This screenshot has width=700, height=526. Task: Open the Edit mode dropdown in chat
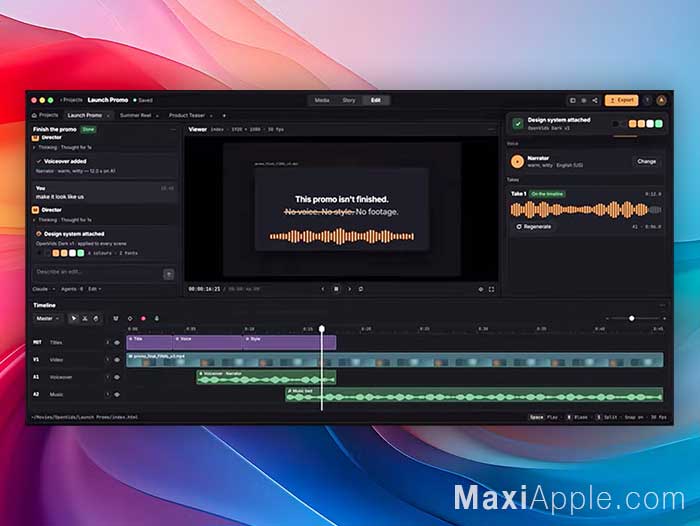[94, 289]
